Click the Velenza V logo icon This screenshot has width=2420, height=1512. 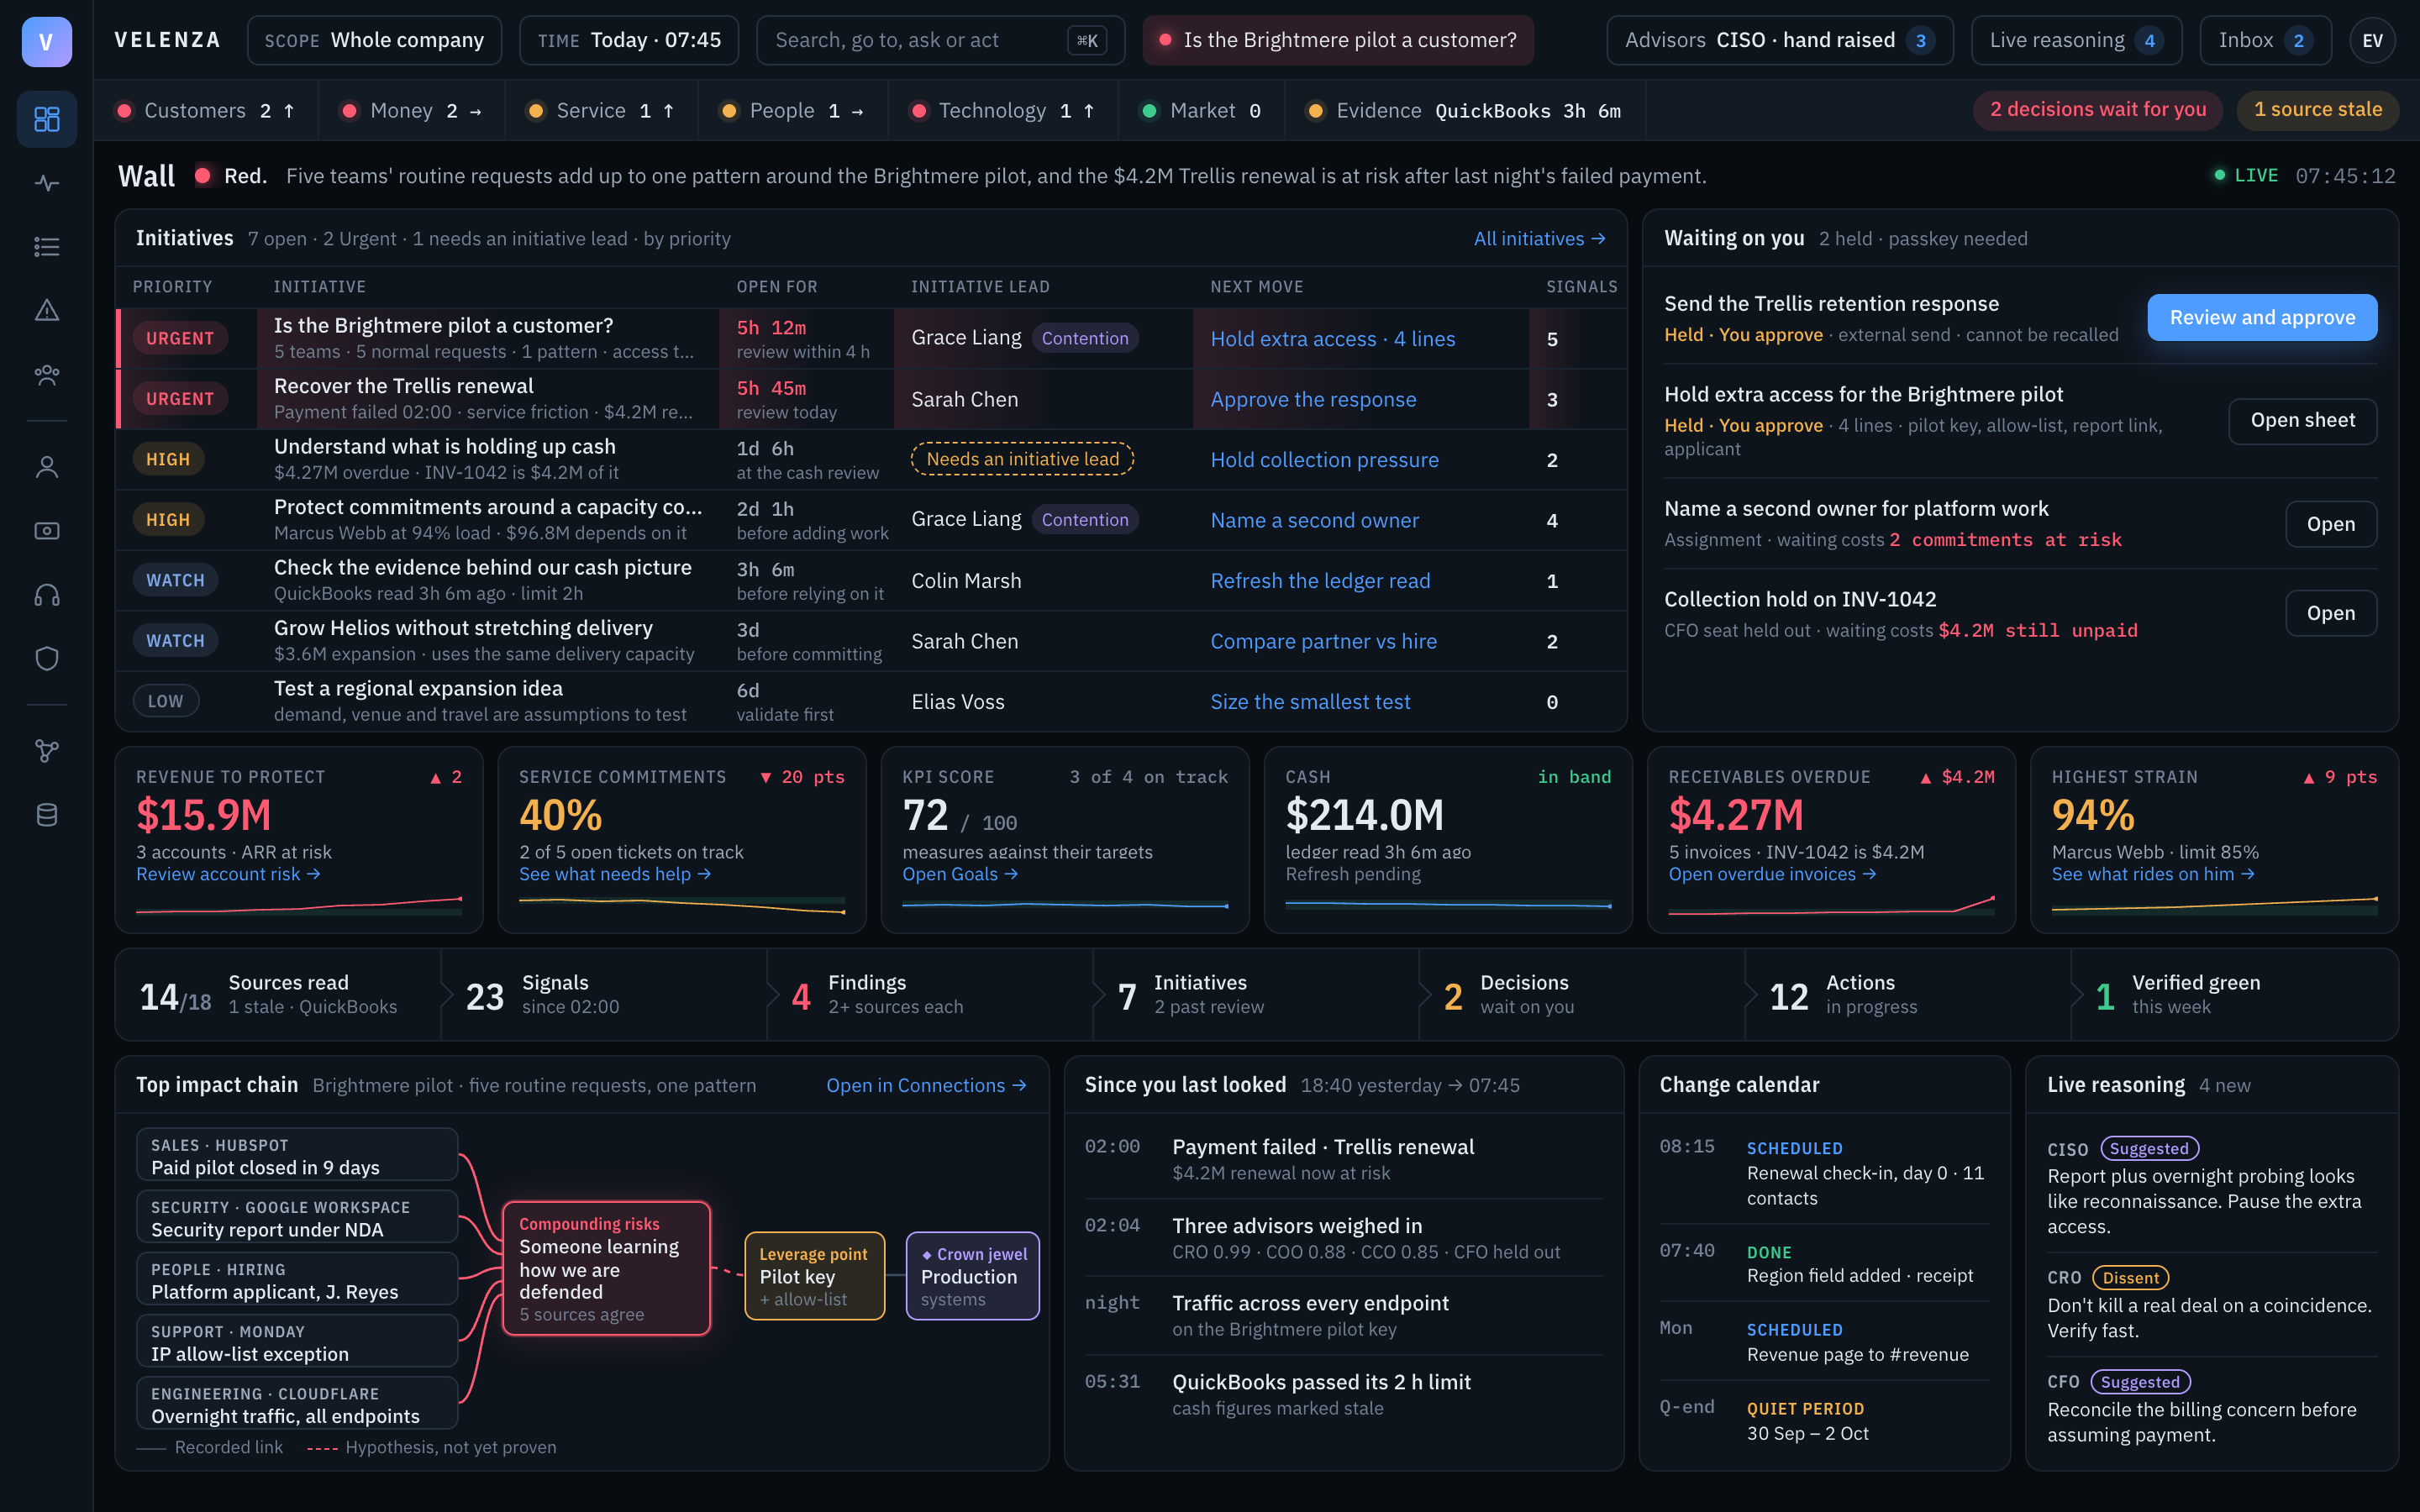47,41
